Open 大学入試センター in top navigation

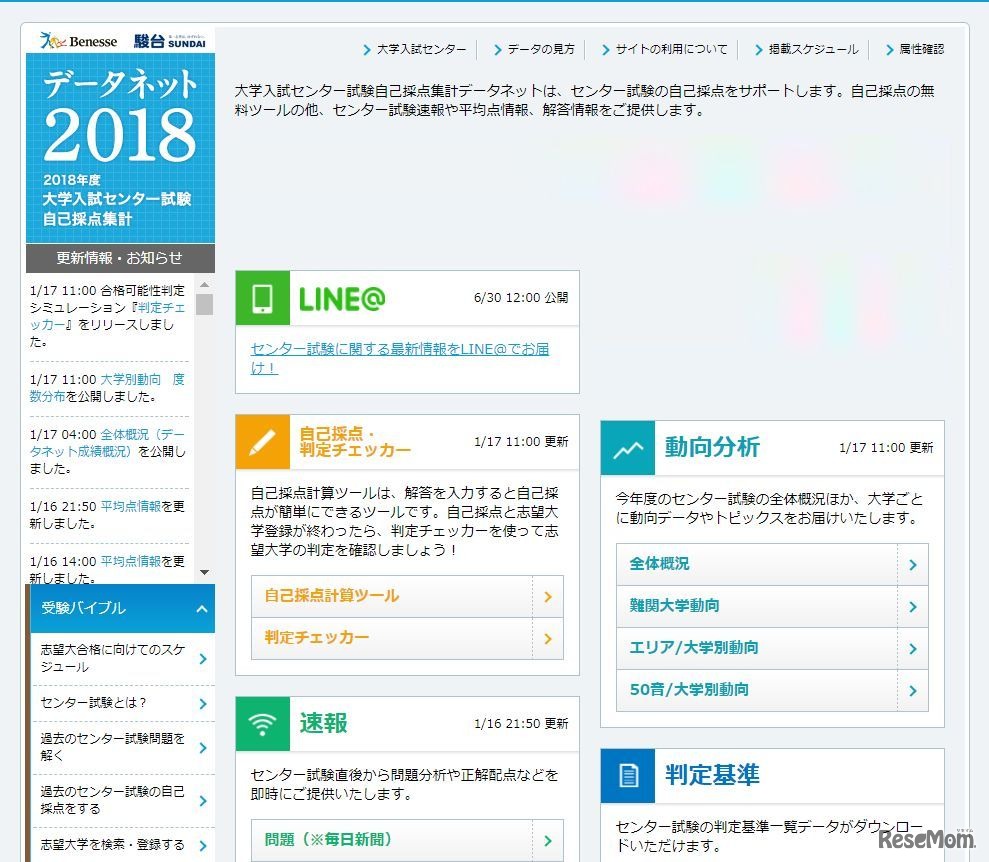(x=421, y=49)
